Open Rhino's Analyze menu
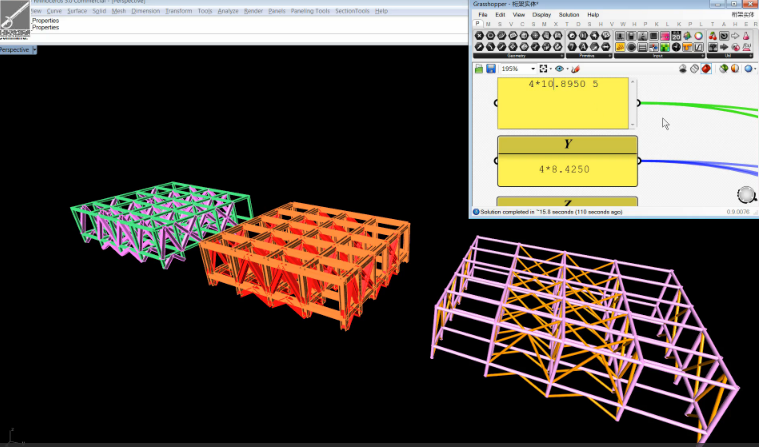This screenshot has height=447, width=759. pos(228,11)
